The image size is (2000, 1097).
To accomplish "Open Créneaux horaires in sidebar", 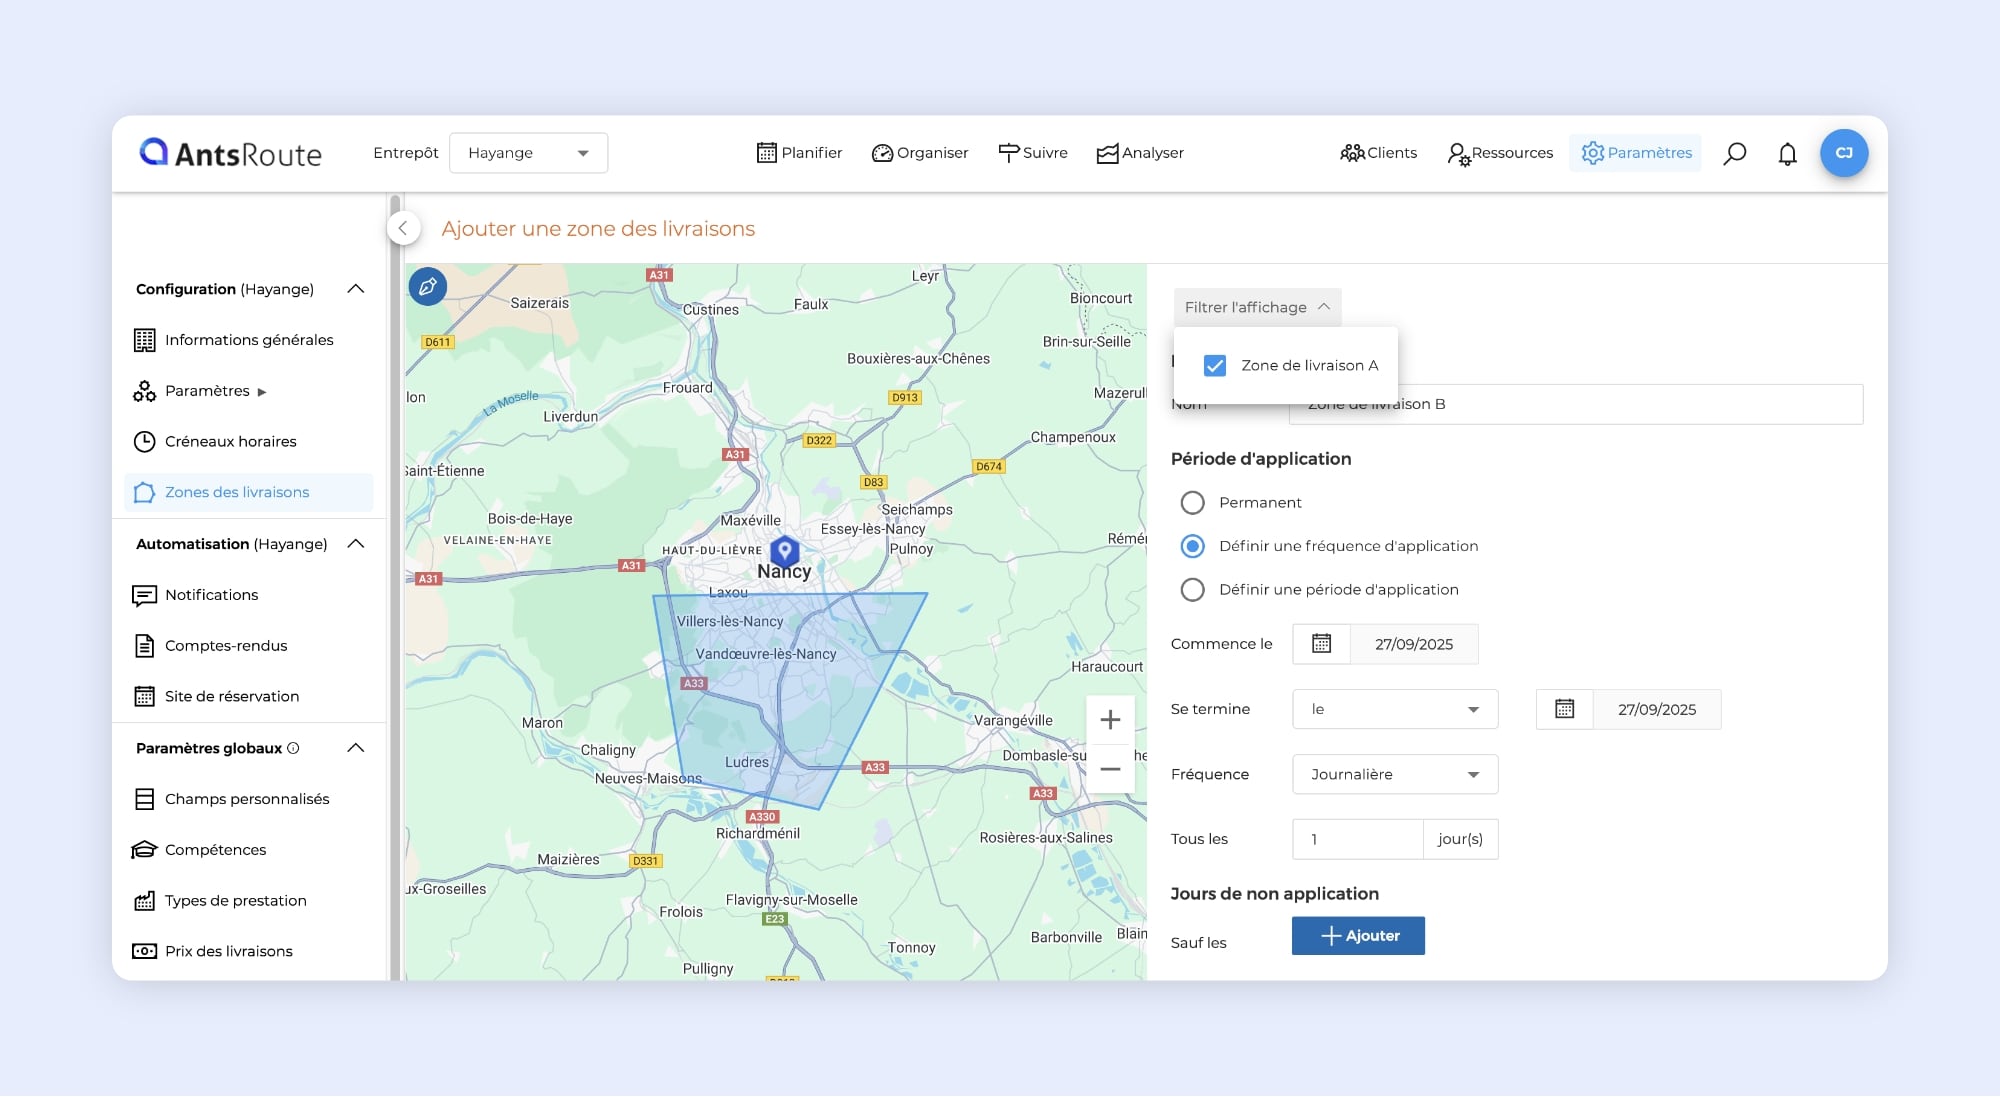I will [230, 441].
